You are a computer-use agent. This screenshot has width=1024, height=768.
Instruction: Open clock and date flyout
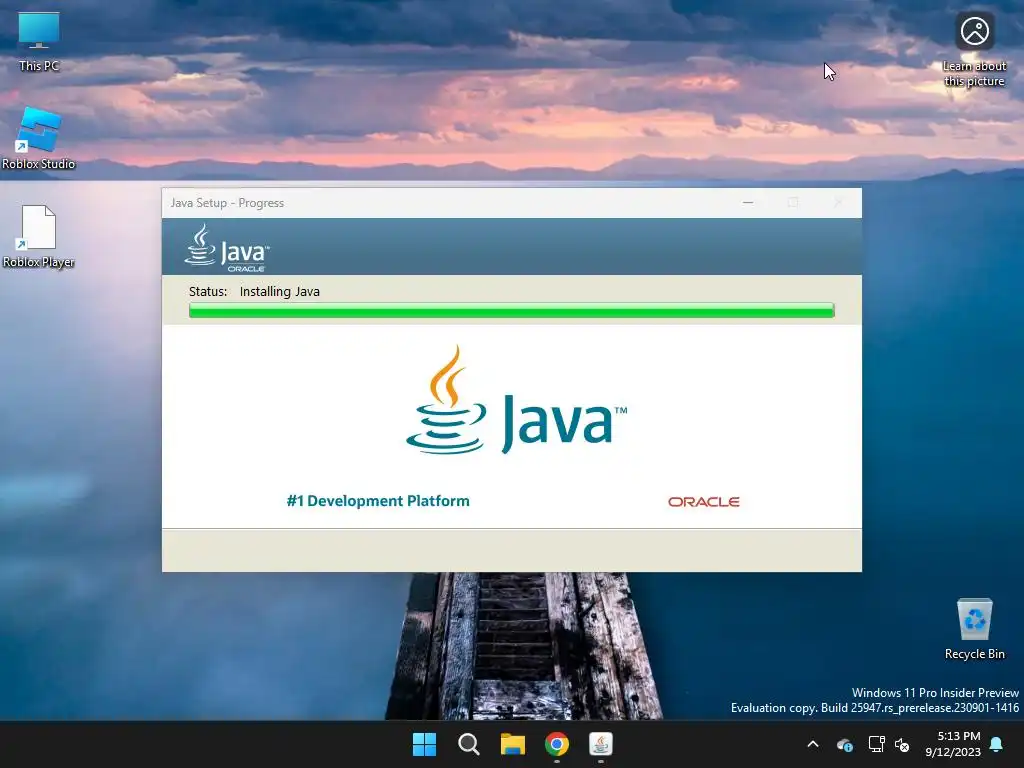pos(953,744)
